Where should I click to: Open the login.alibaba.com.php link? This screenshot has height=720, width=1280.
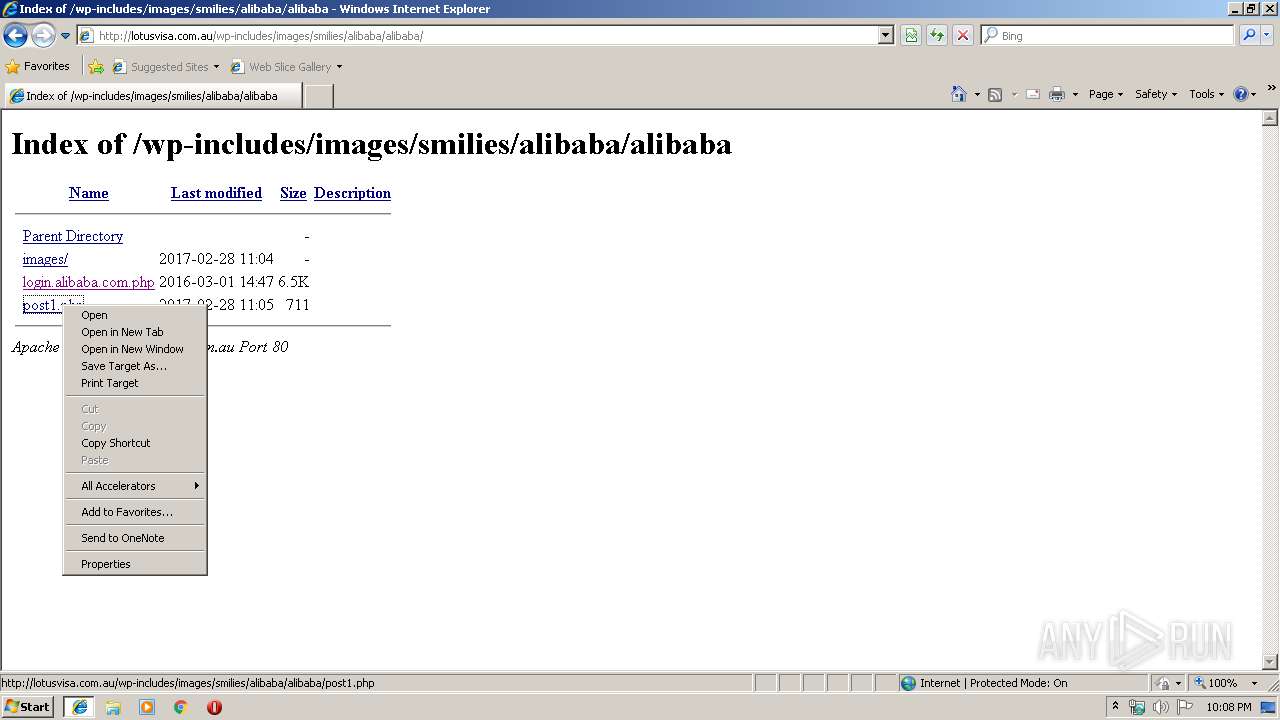tap(89, 282)
